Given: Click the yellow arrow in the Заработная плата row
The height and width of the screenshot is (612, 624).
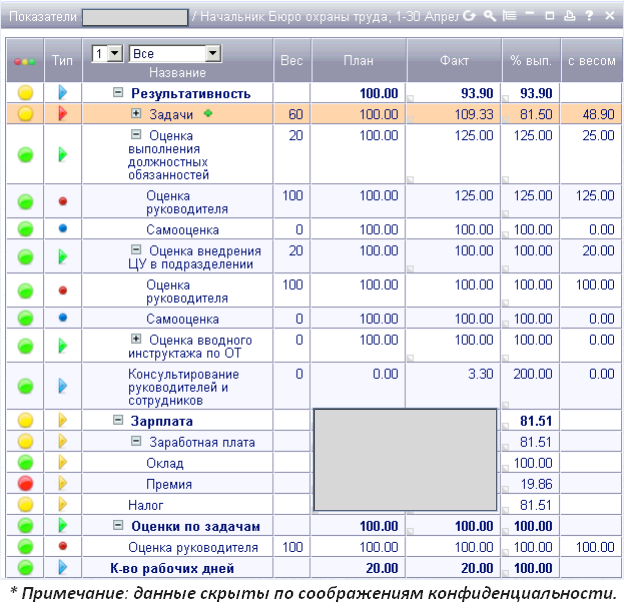Looking at the screenshot, I should 62,441.
